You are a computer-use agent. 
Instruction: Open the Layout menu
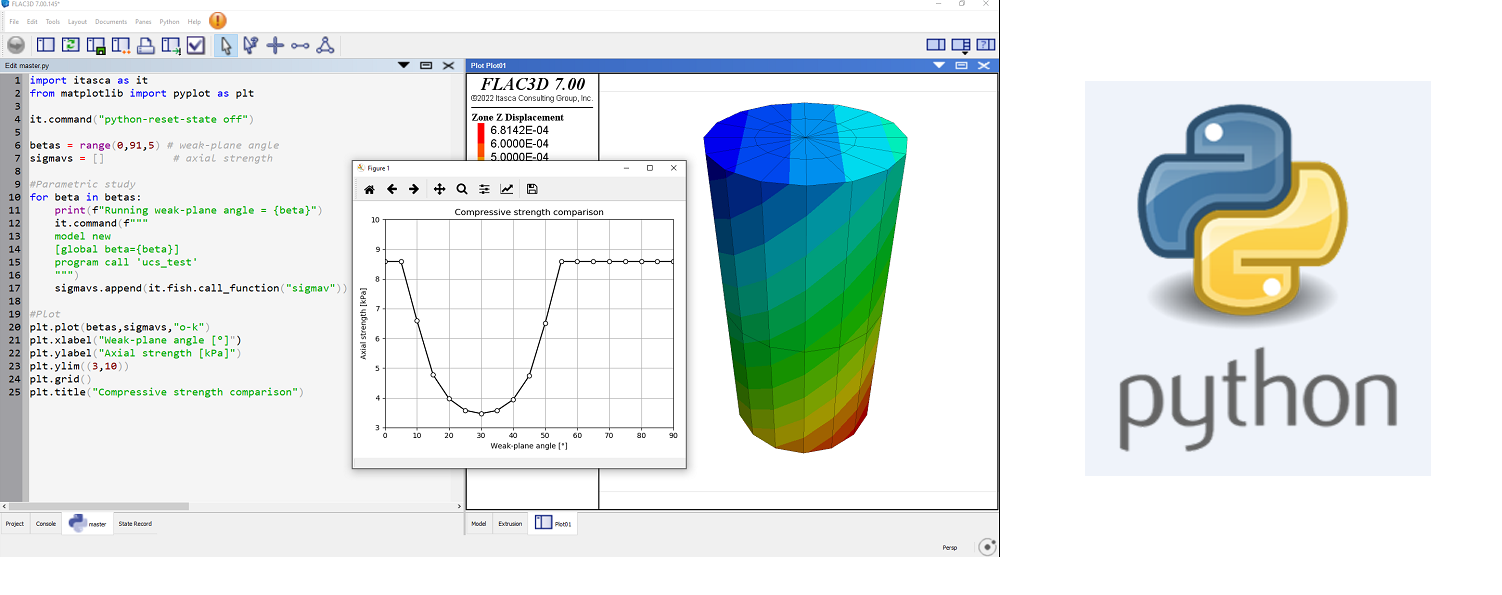pos(77,21)
